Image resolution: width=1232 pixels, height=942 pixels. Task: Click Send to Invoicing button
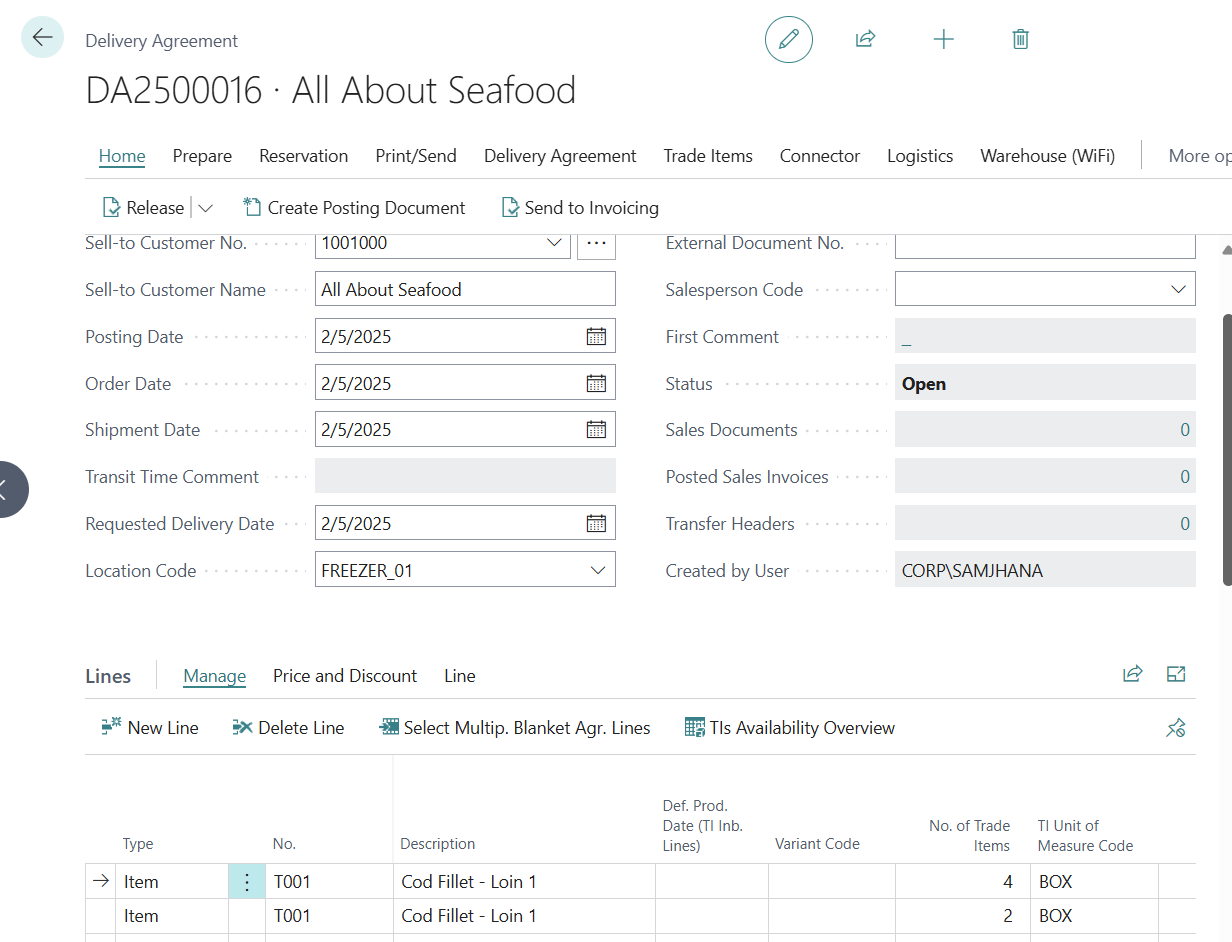click(x=580, y=208)
